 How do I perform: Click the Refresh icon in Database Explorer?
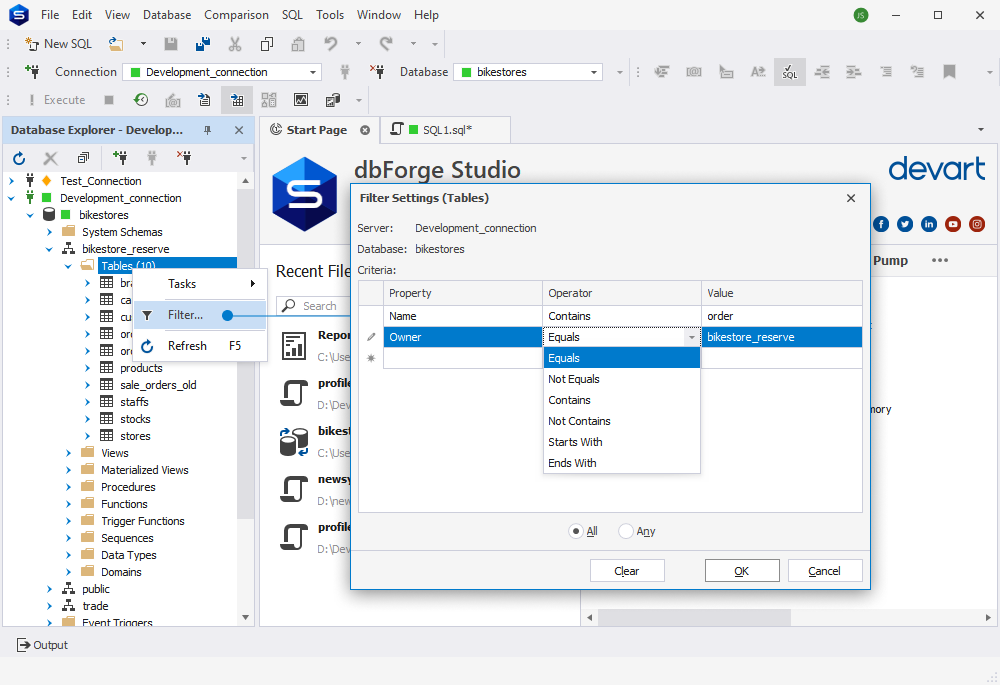coord(19,158)
